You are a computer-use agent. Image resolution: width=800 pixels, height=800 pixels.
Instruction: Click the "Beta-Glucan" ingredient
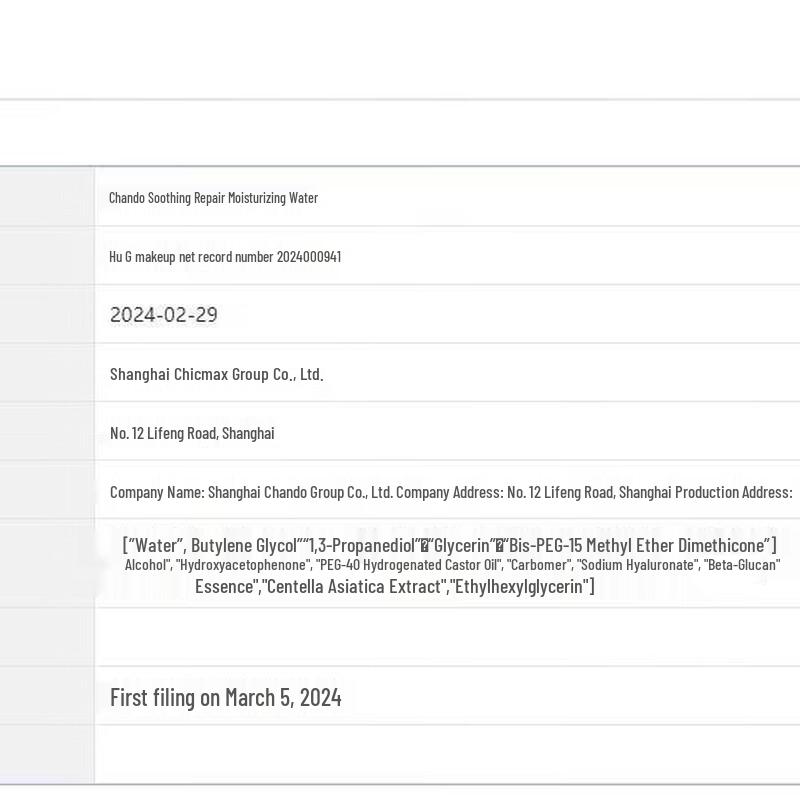click(741, 565)
